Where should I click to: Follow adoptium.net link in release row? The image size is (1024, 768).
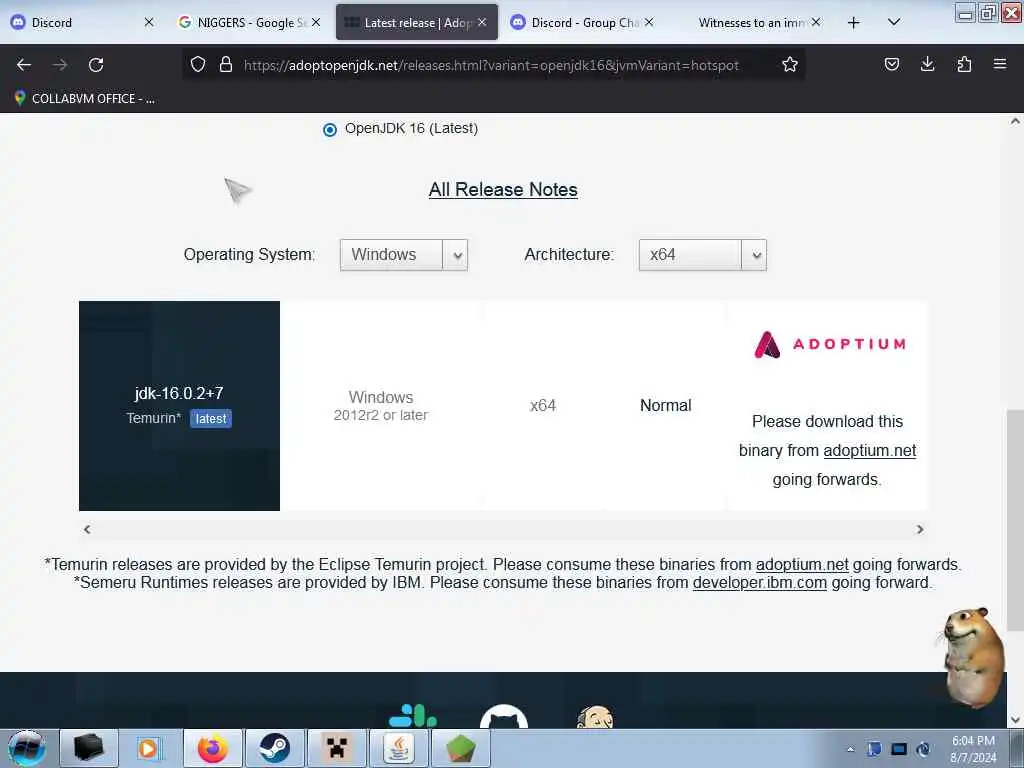point(869,451)
